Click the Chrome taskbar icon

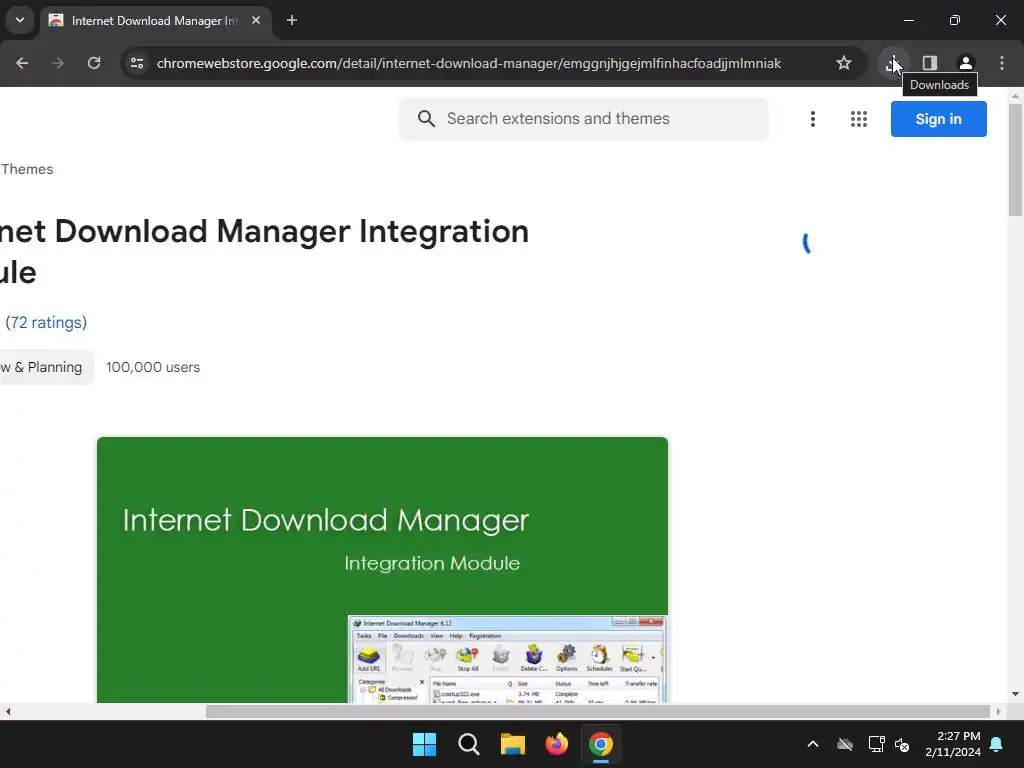(x=601, y=744)
